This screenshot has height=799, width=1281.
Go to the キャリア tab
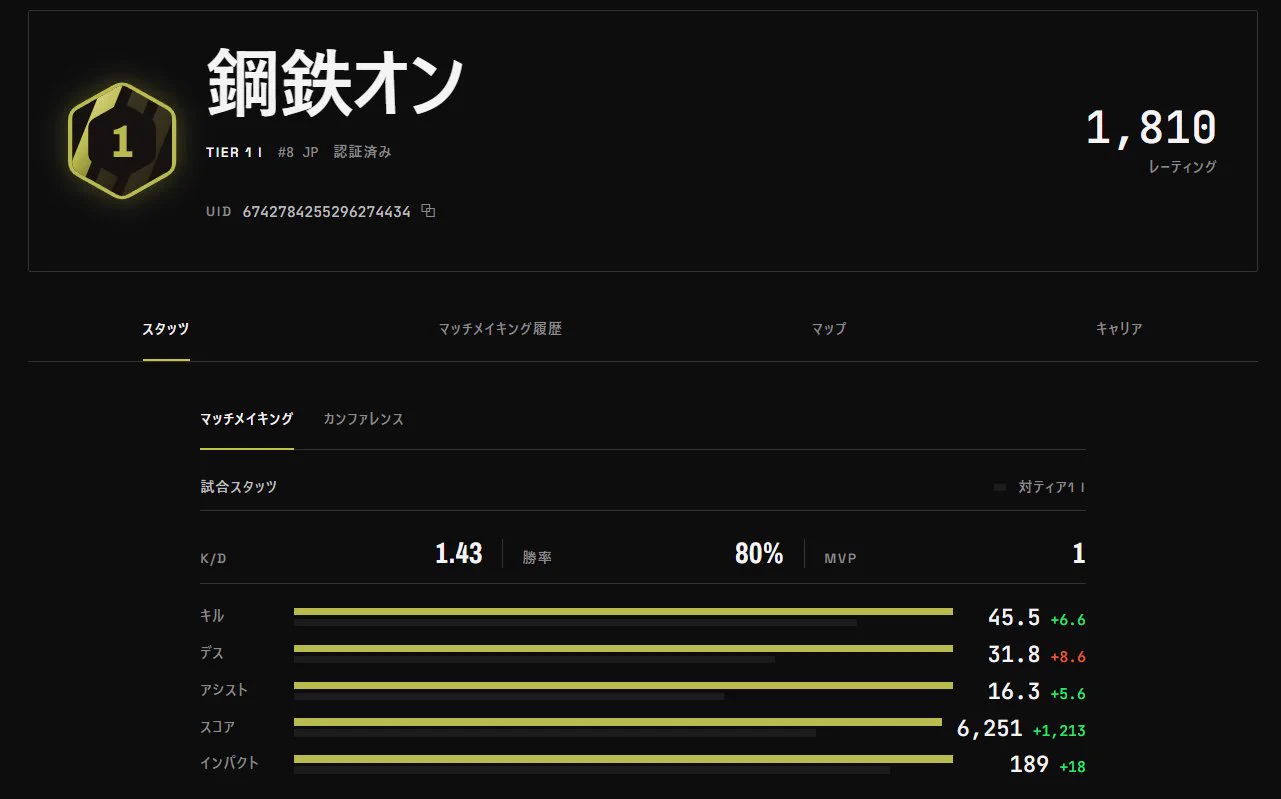1119,329
